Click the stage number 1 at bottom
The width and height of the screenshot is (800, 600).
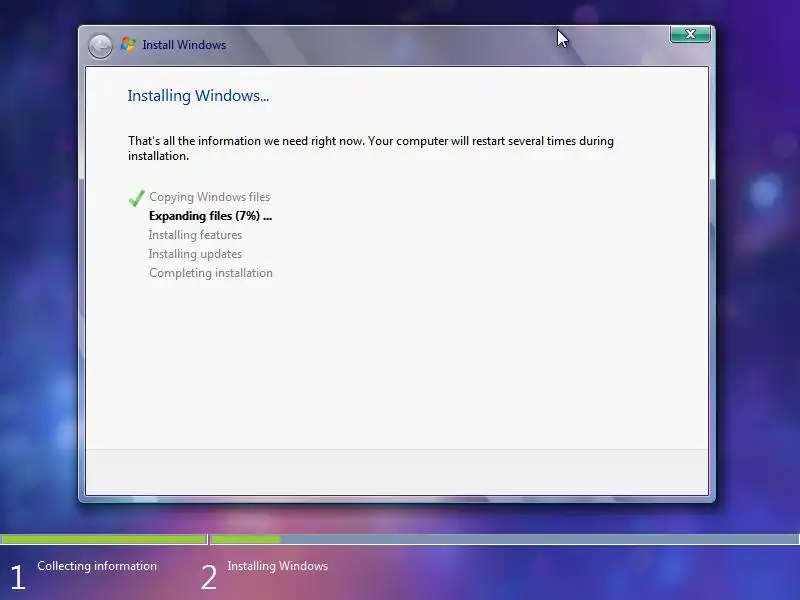(x=17, y=578)
